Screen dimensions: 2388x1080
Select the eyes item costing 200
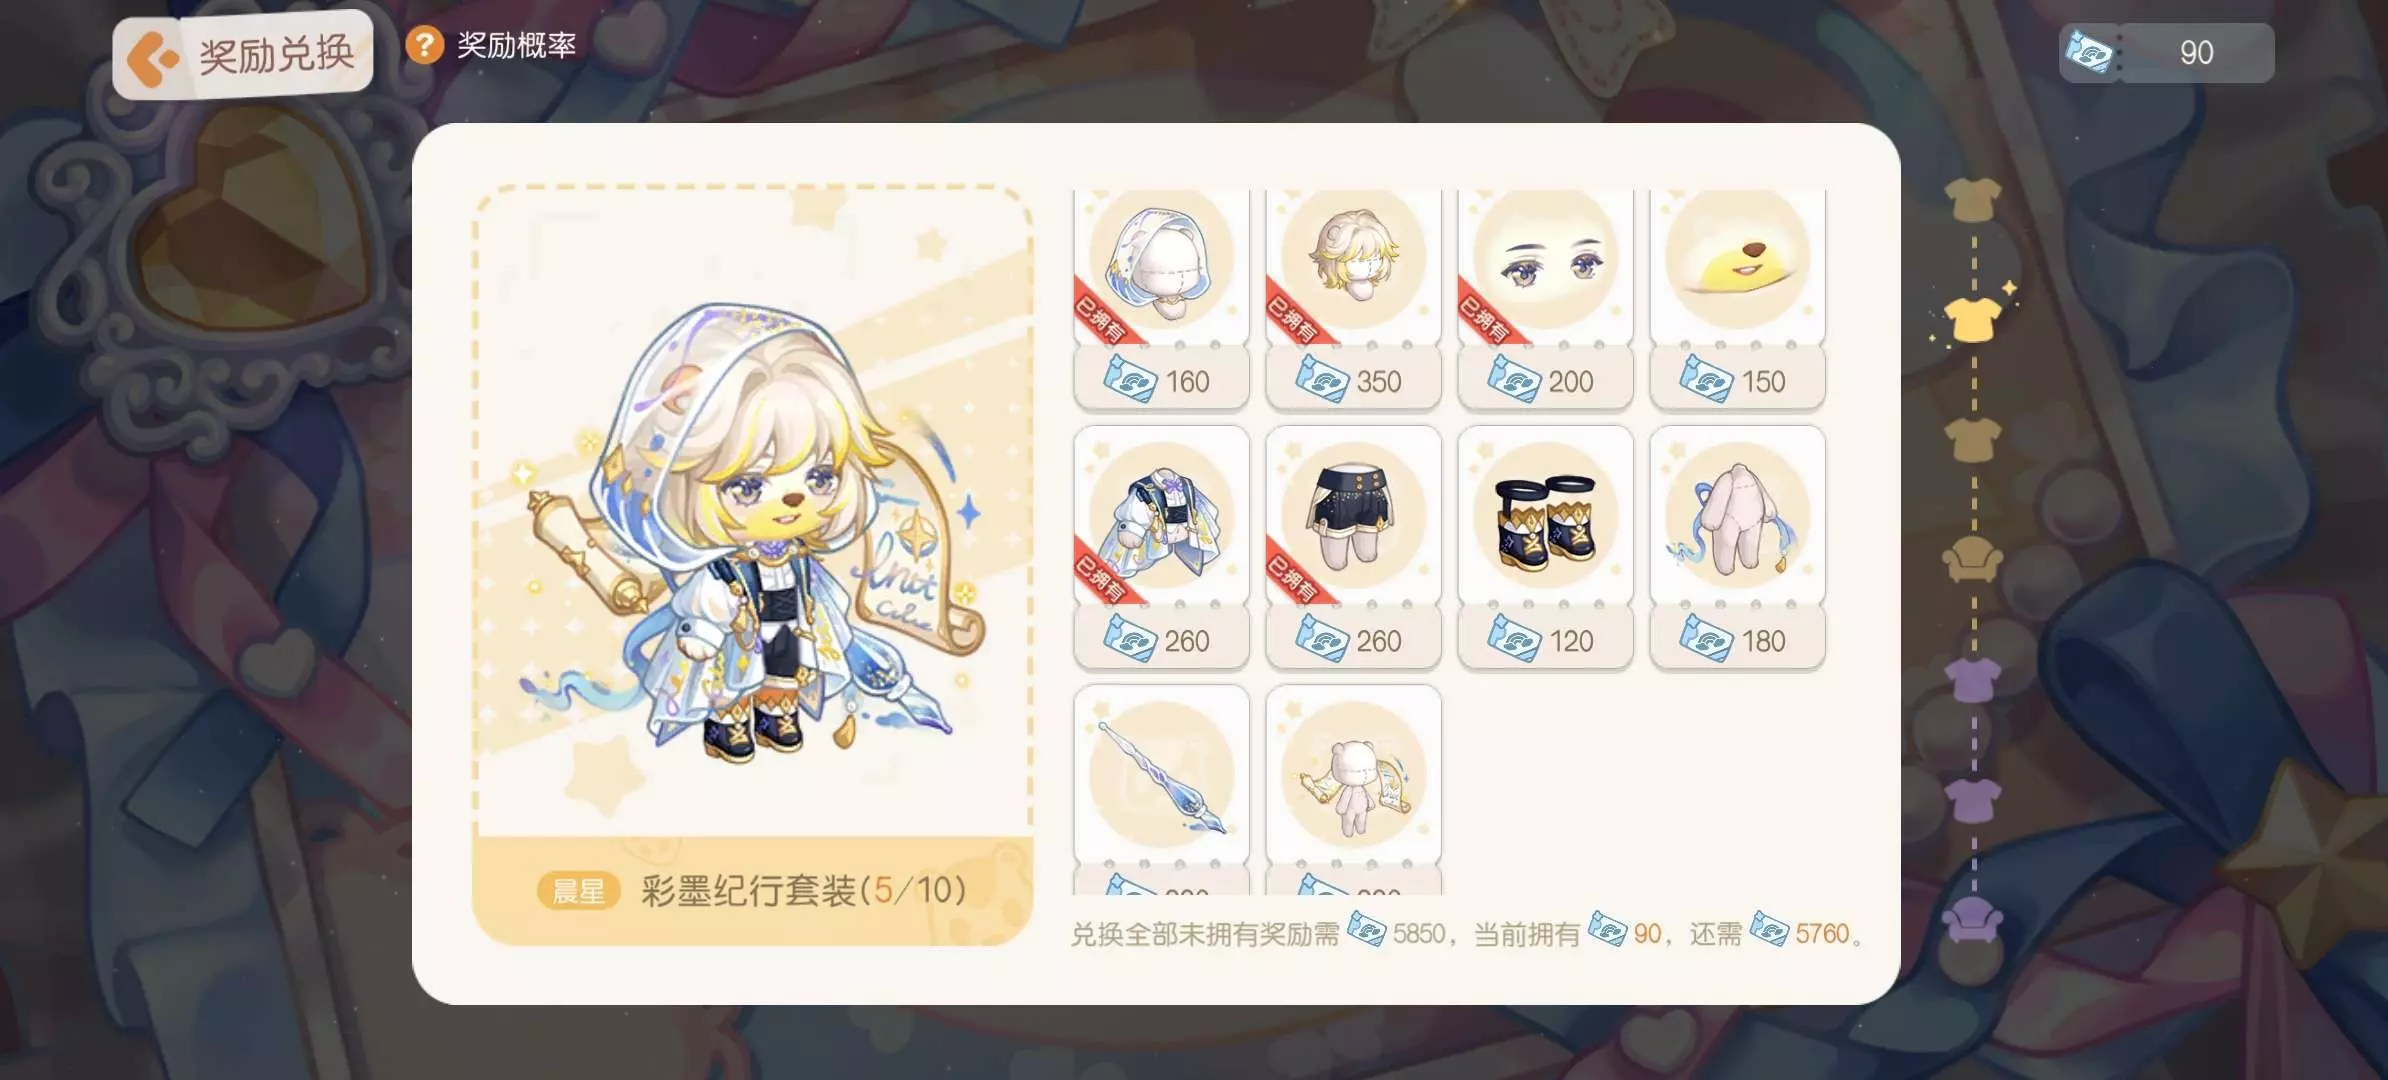pos(1545,299)
